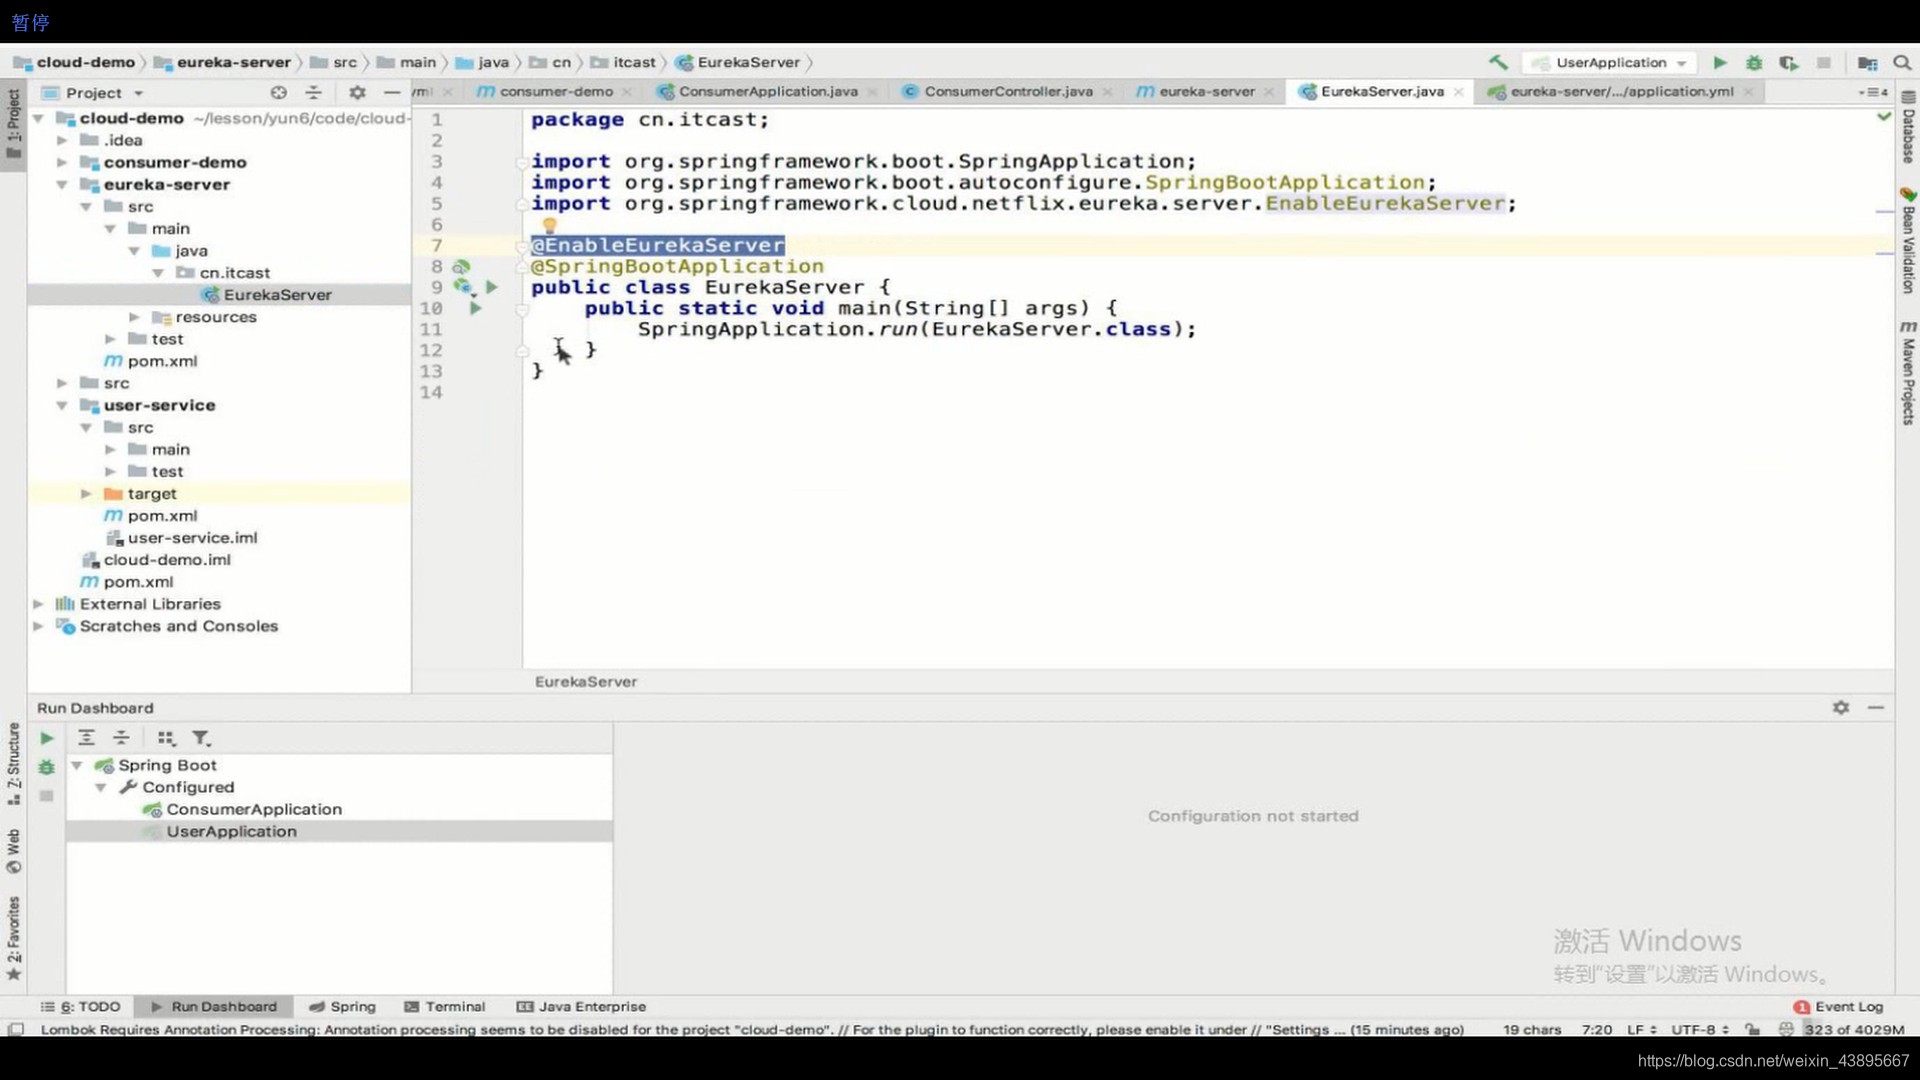The image size is (1920, 1080).
Task: Open Run Dashboard settings gear
Action: point(1841,707)
